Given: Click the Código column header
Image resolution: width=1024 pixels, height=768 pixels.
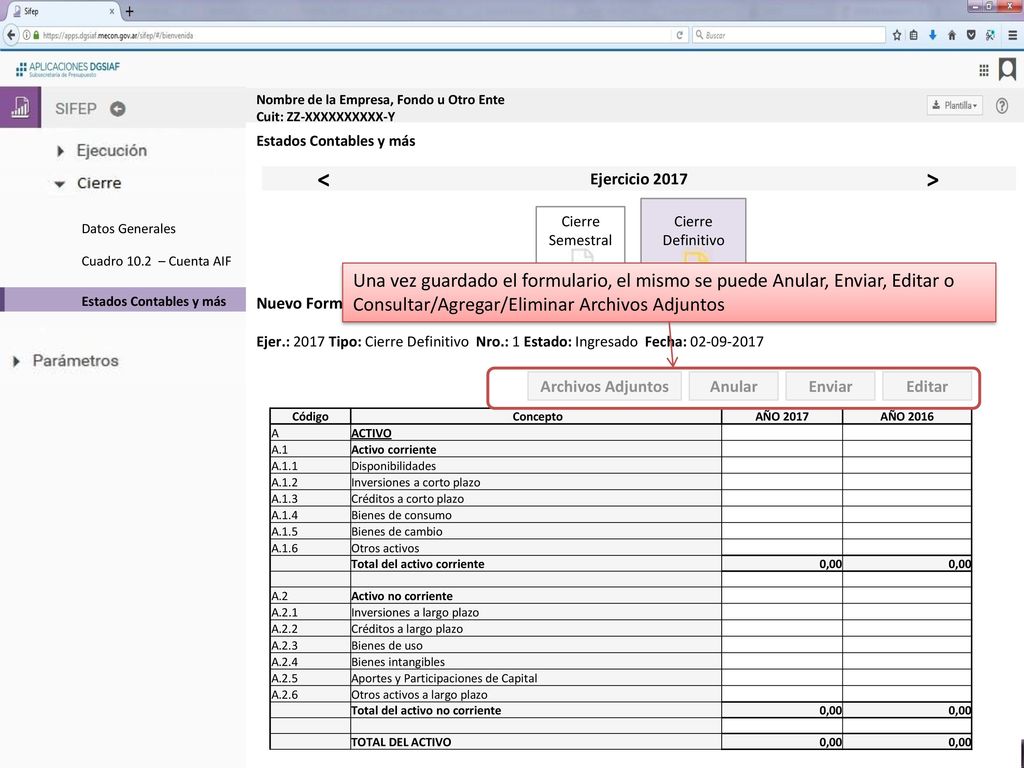Looking at the screenshot, I should pos(310,416).
